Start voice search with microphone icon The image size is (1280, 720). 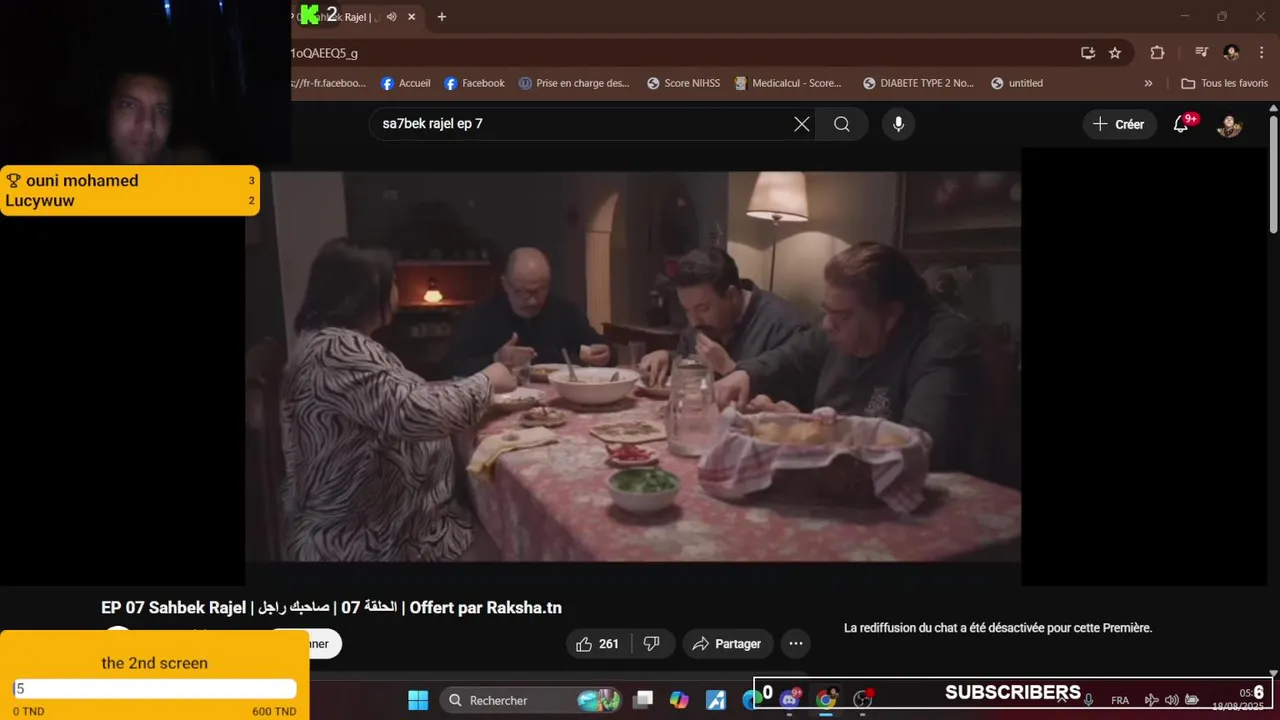point(898,124)
